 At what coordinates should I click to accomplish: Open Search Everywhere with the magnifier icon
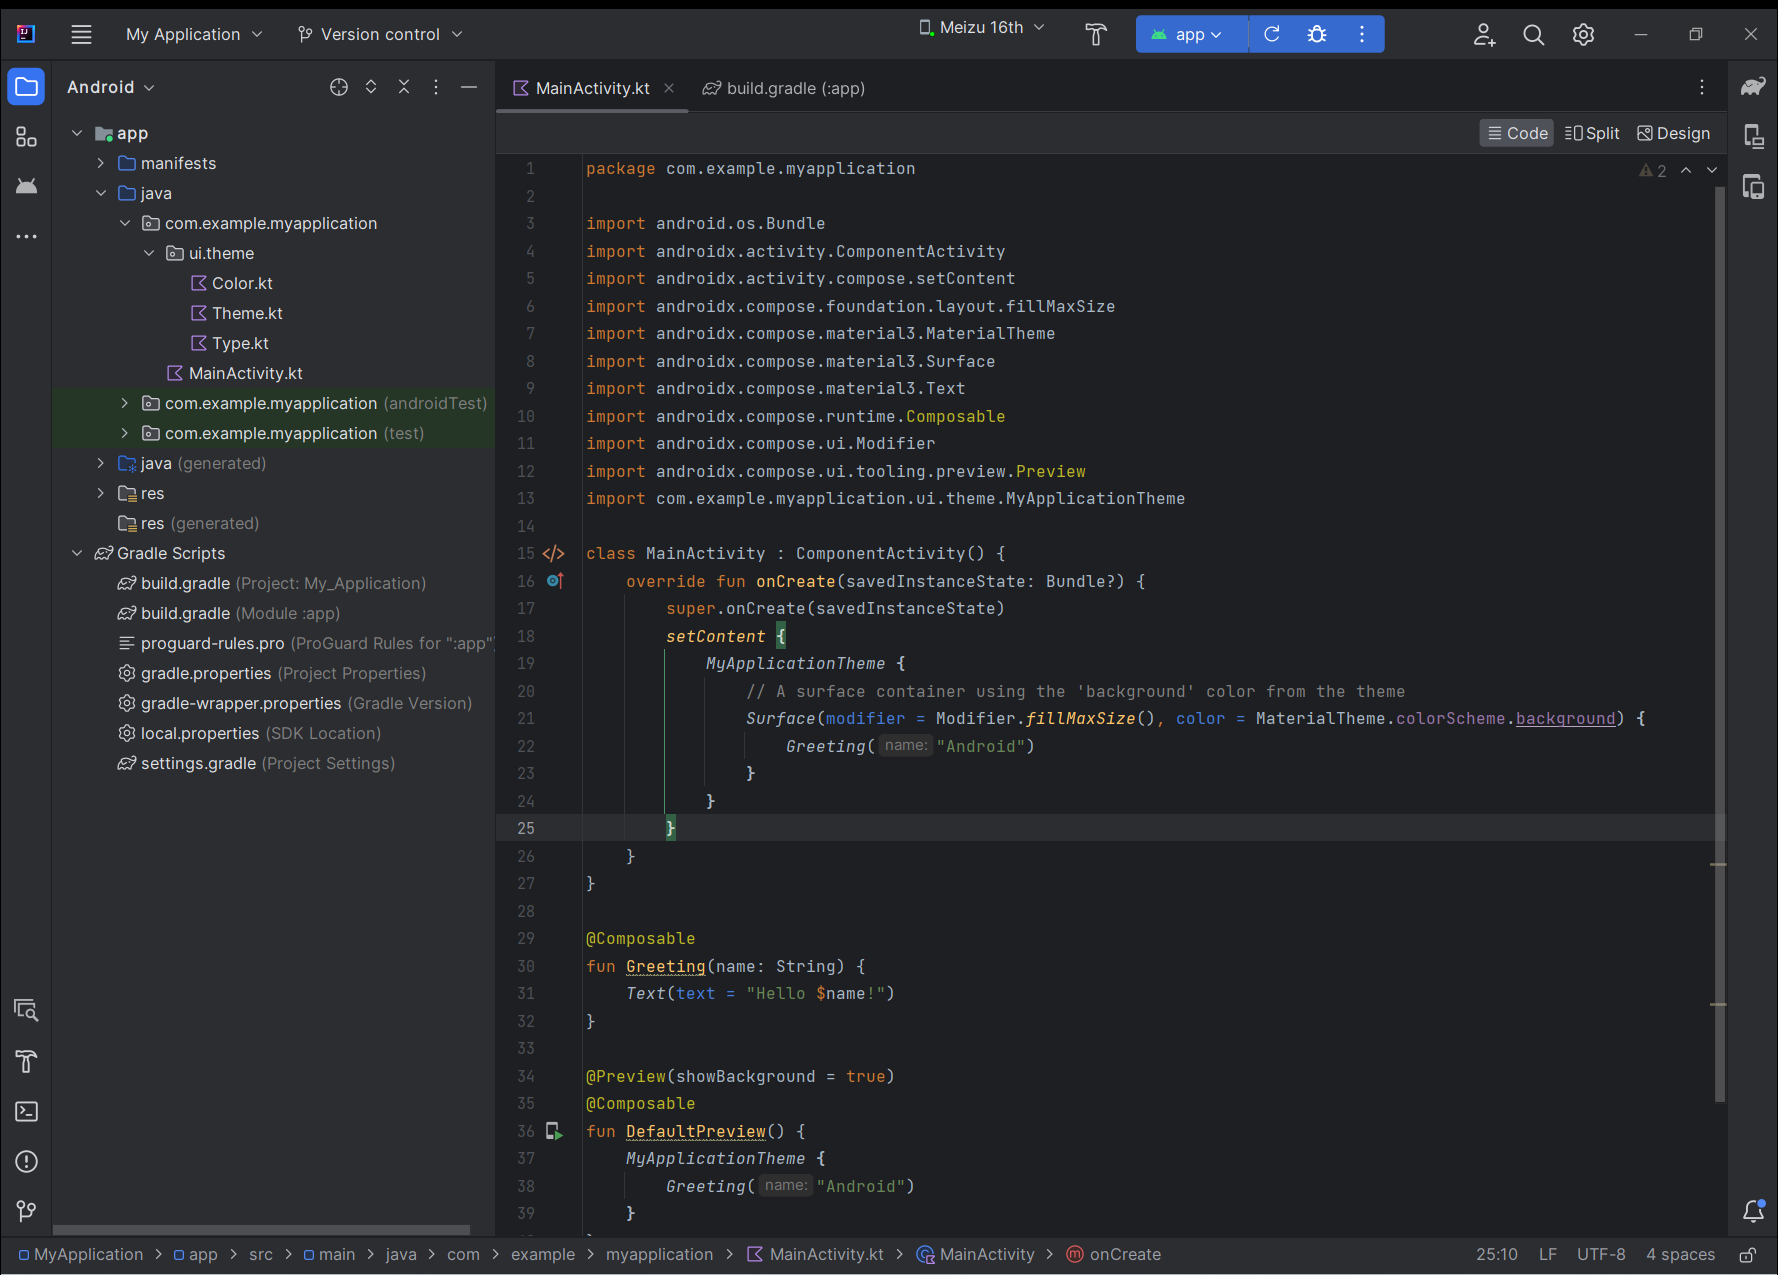[1533, 33]
